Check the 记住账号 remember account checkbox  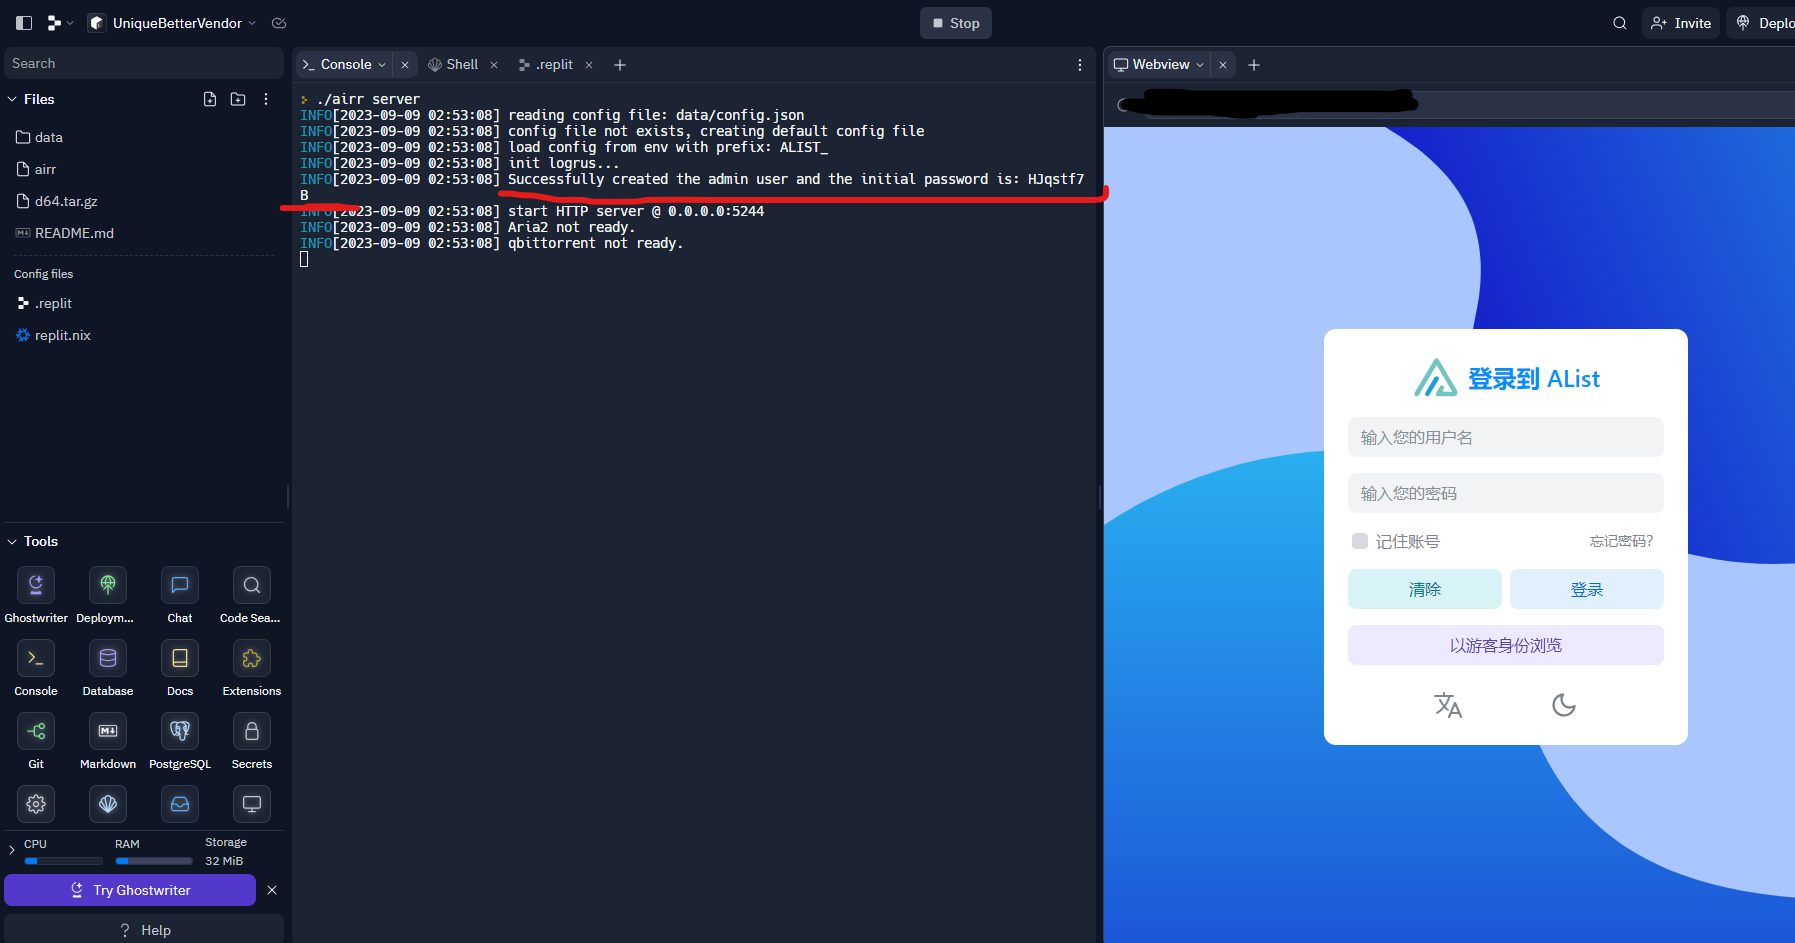pos(1360,541)
